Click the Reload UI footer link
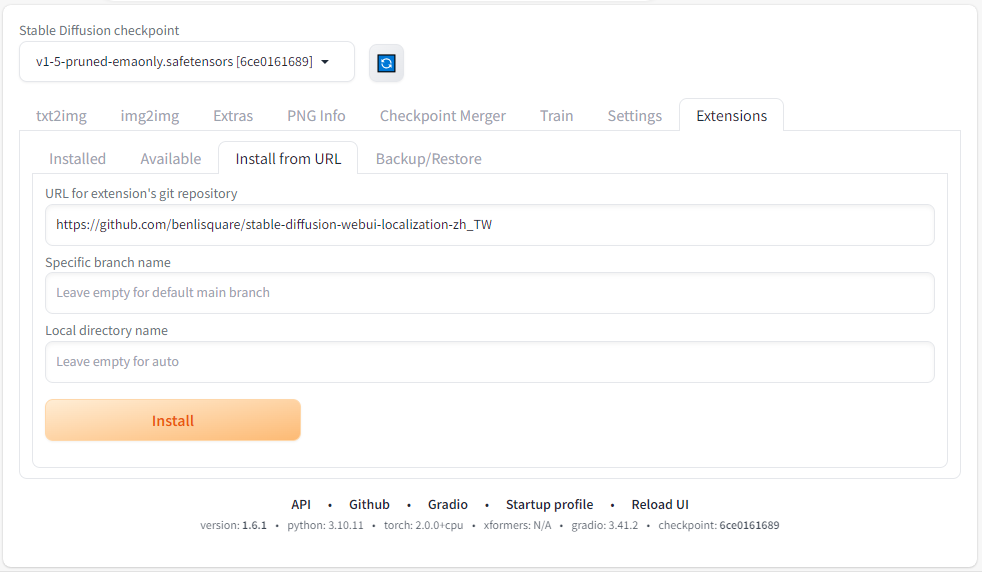The height and width of the screenshot is (572, 982). pos(660,505)
